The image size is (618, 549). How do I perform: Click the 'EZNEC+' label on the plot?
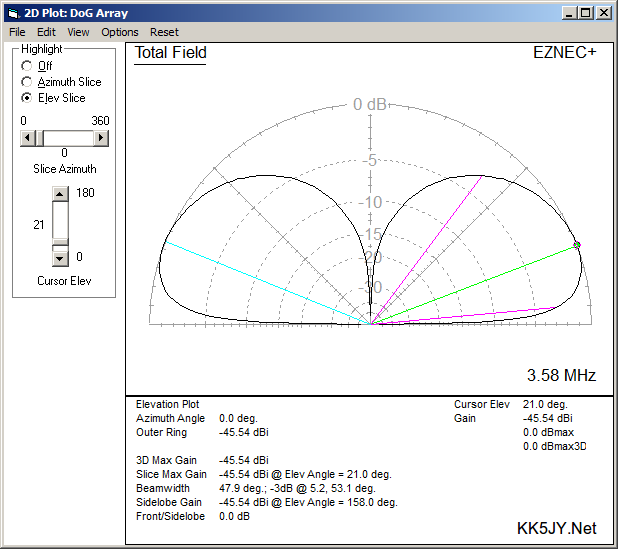pyautogui.click(x=564, y=52)
